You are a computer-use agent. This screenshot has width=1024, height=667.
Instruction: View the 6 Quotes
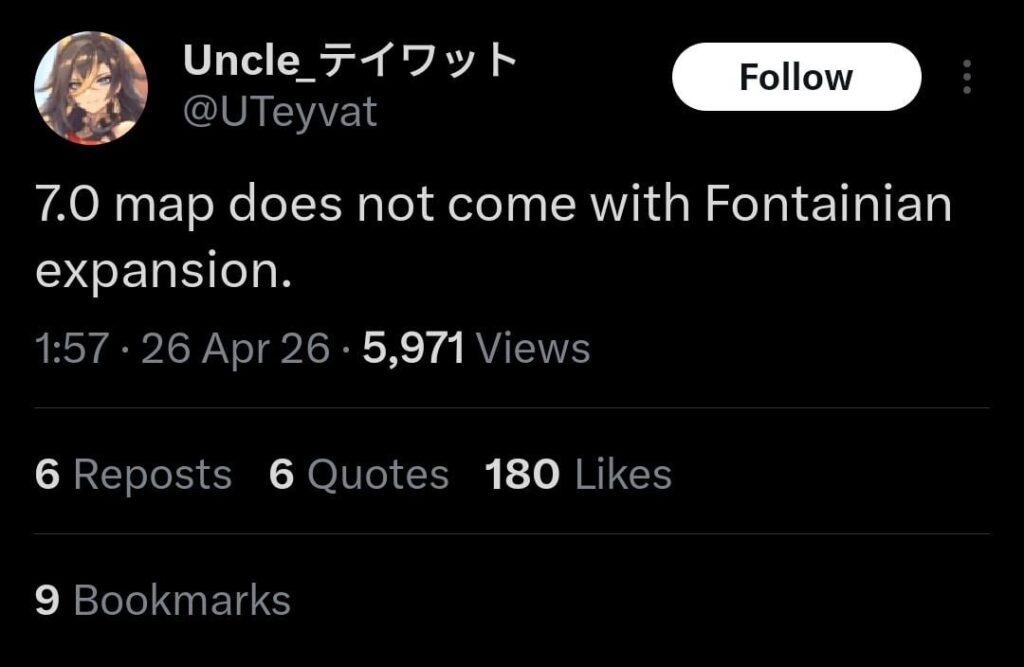357,474
